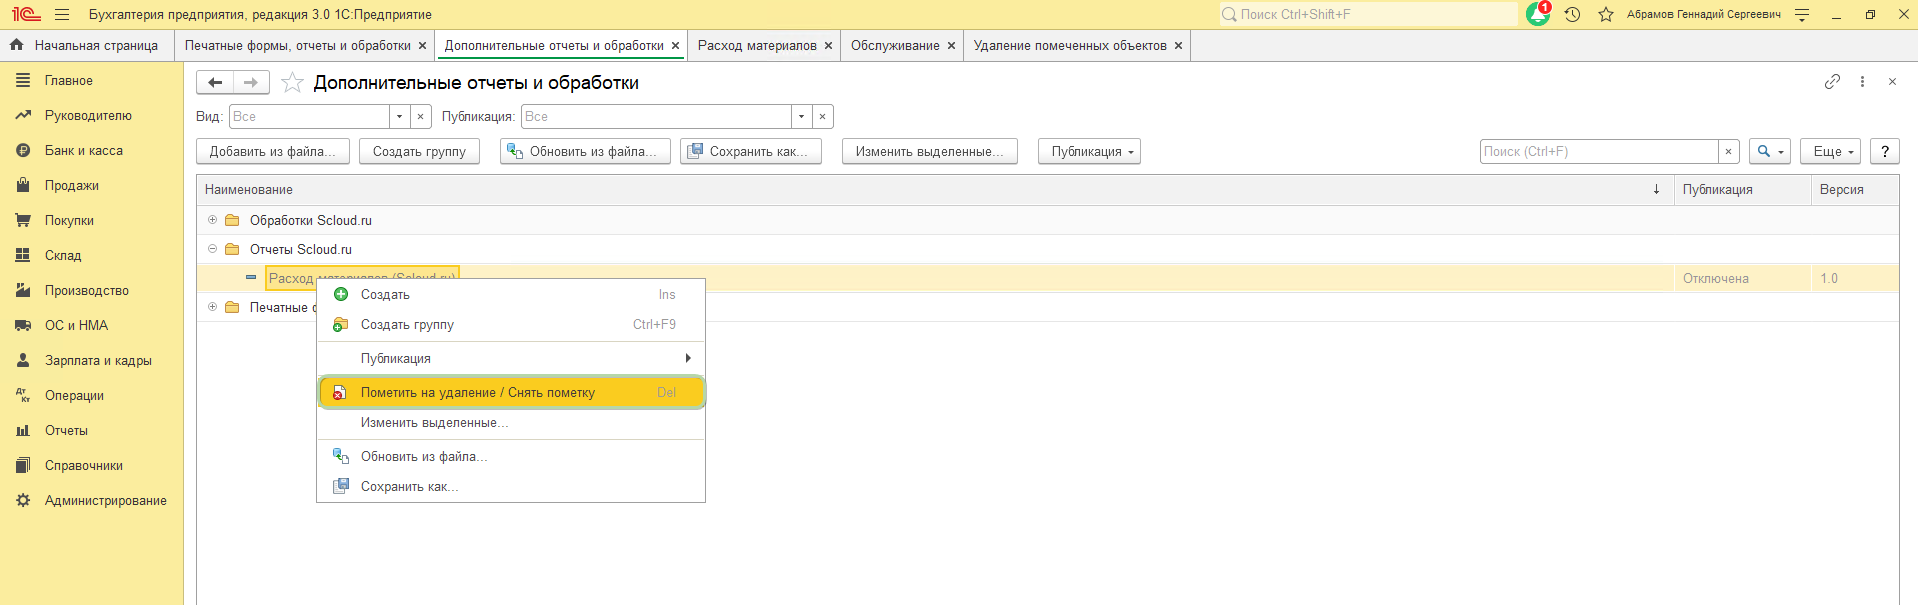
Task: Choose Сохранить как in context menu
Action: (511, 486)
